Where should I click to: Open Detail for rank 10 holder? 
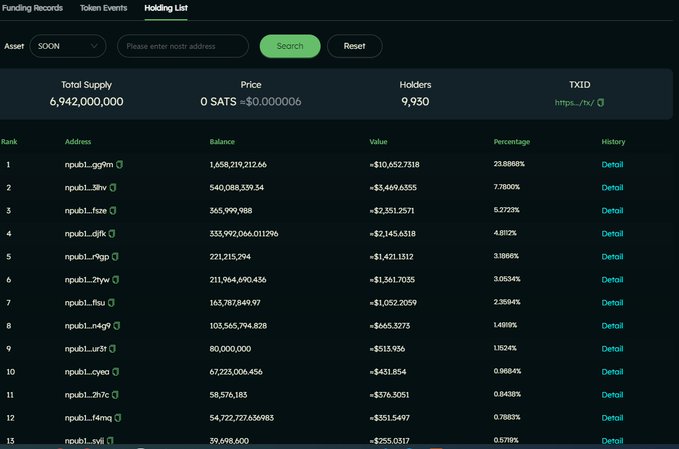point(612,372)
